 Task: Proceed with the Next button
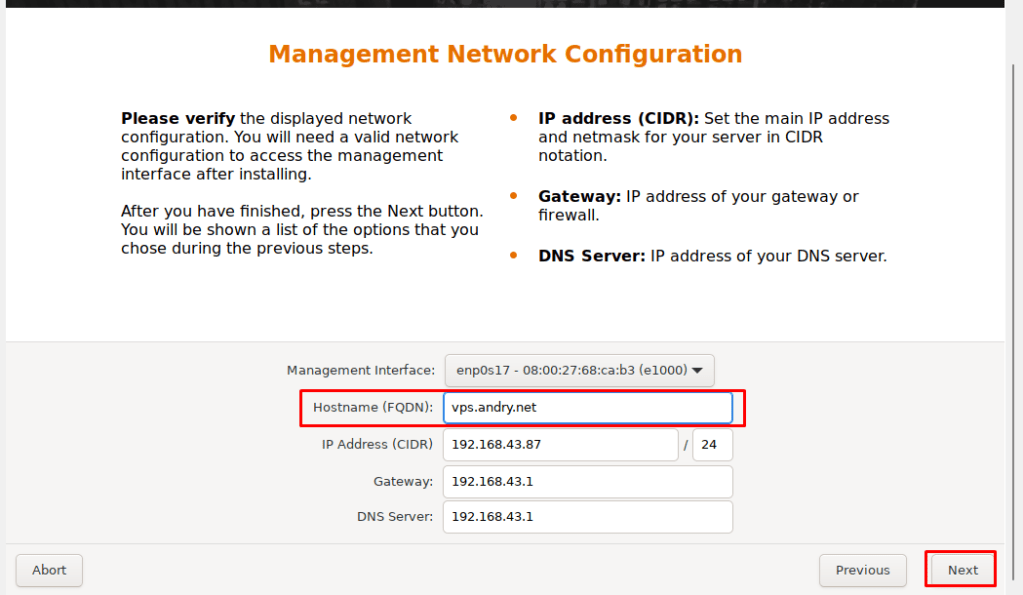[962, 570]
